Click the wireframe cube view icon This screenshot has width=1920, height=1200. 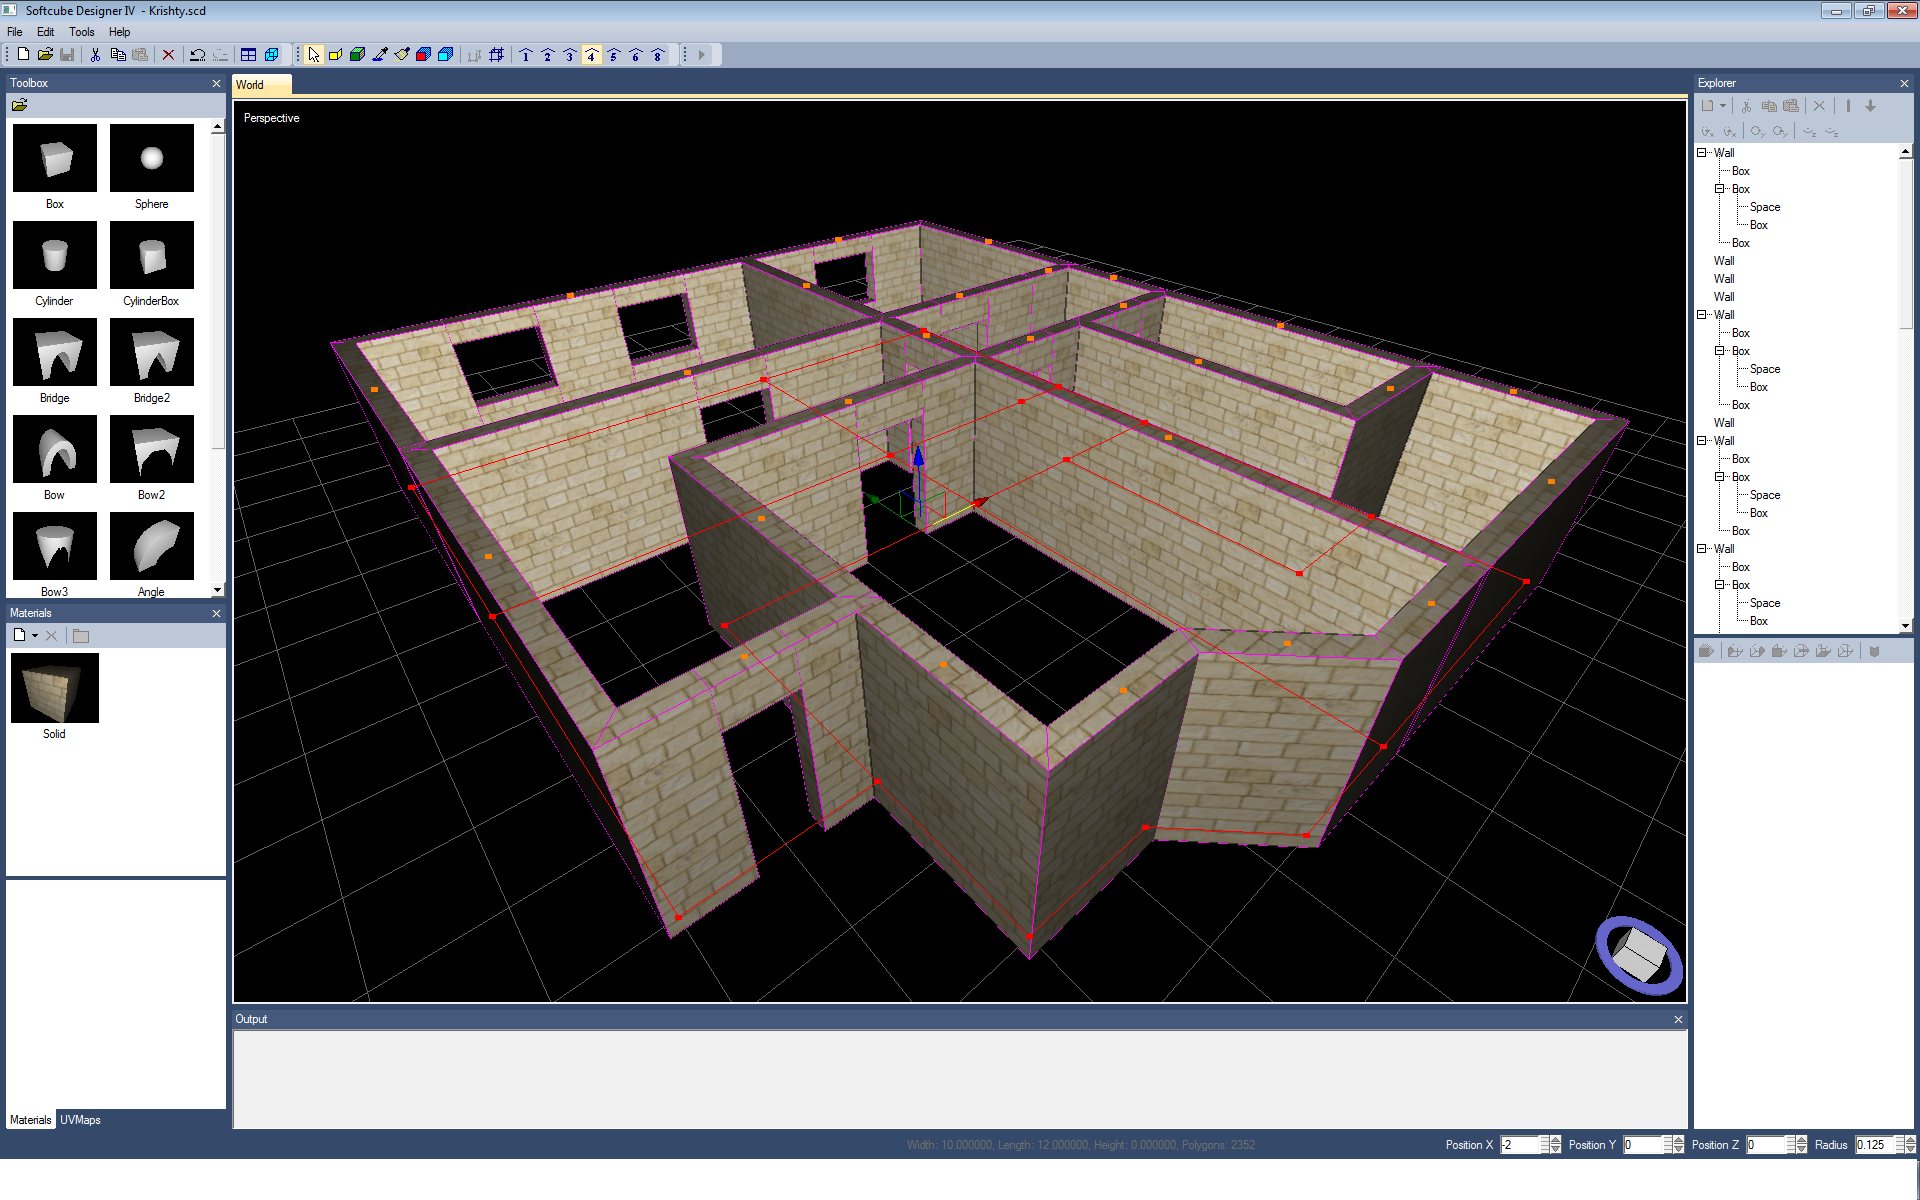click(271, 55)
